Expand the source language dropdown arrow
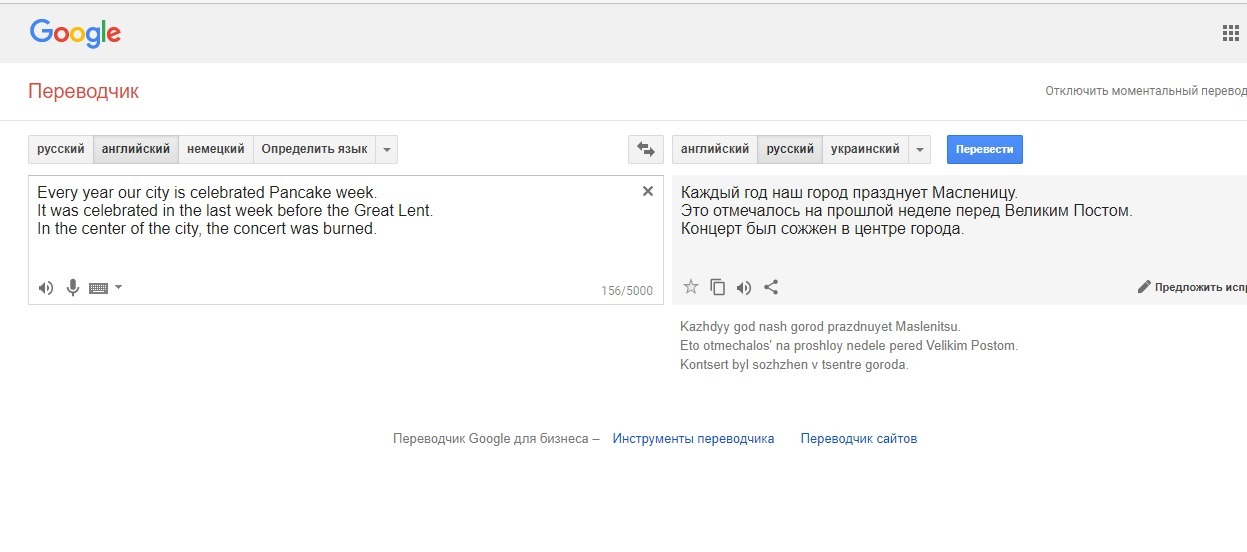This screenshot has height=552, width=1247. coord(387,149)
